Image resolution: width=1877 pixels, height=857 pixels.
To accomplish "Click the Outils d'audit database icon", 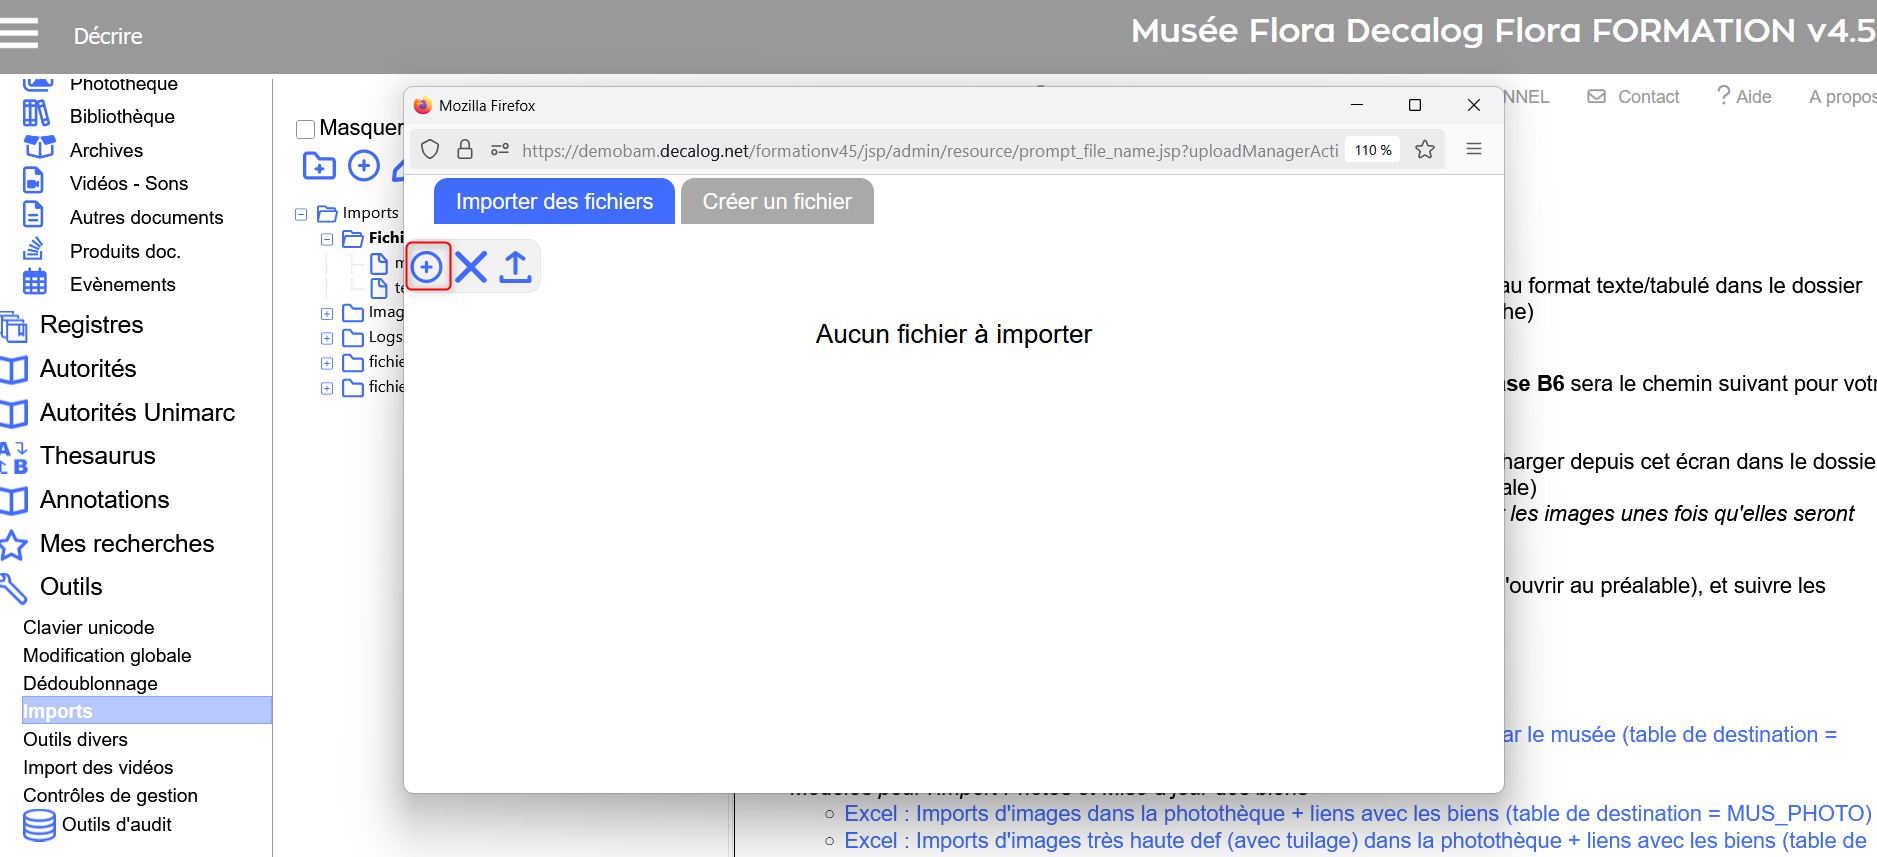I will coord(39,825).
